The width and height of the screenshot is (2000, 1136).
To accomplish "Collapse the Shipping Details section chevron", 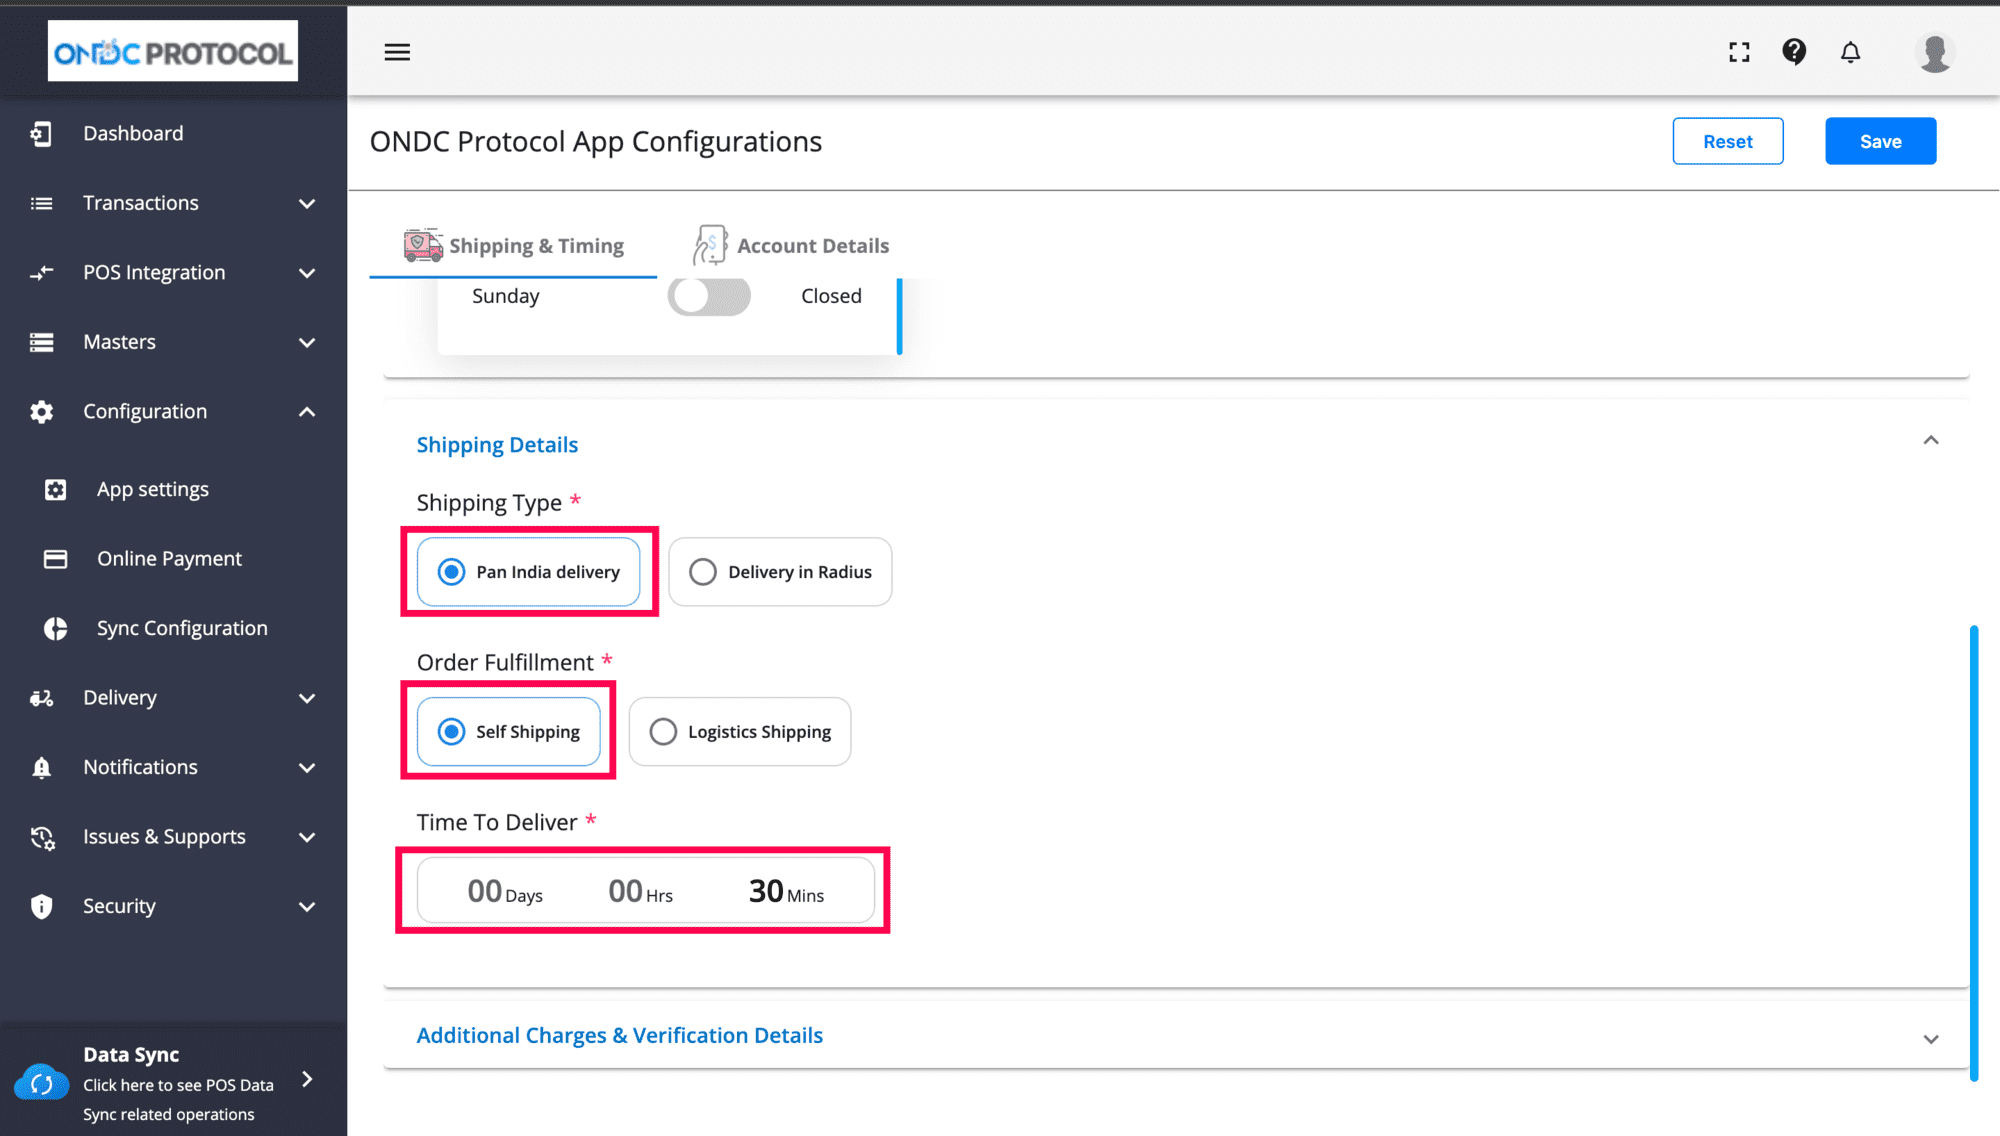I will click(1930, 441).
